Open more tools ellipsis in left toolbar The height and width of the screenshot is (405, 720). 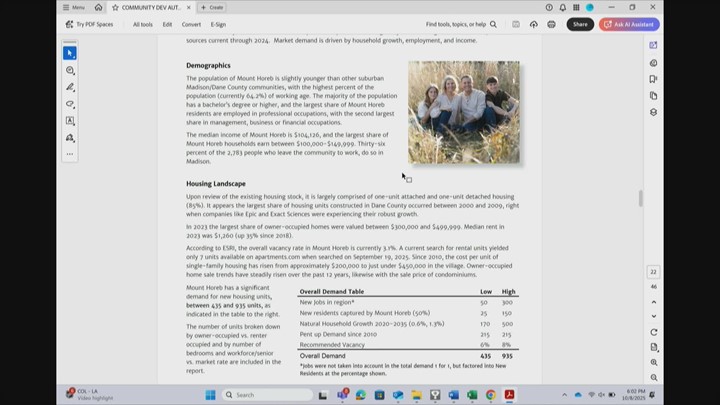[70, 154]
